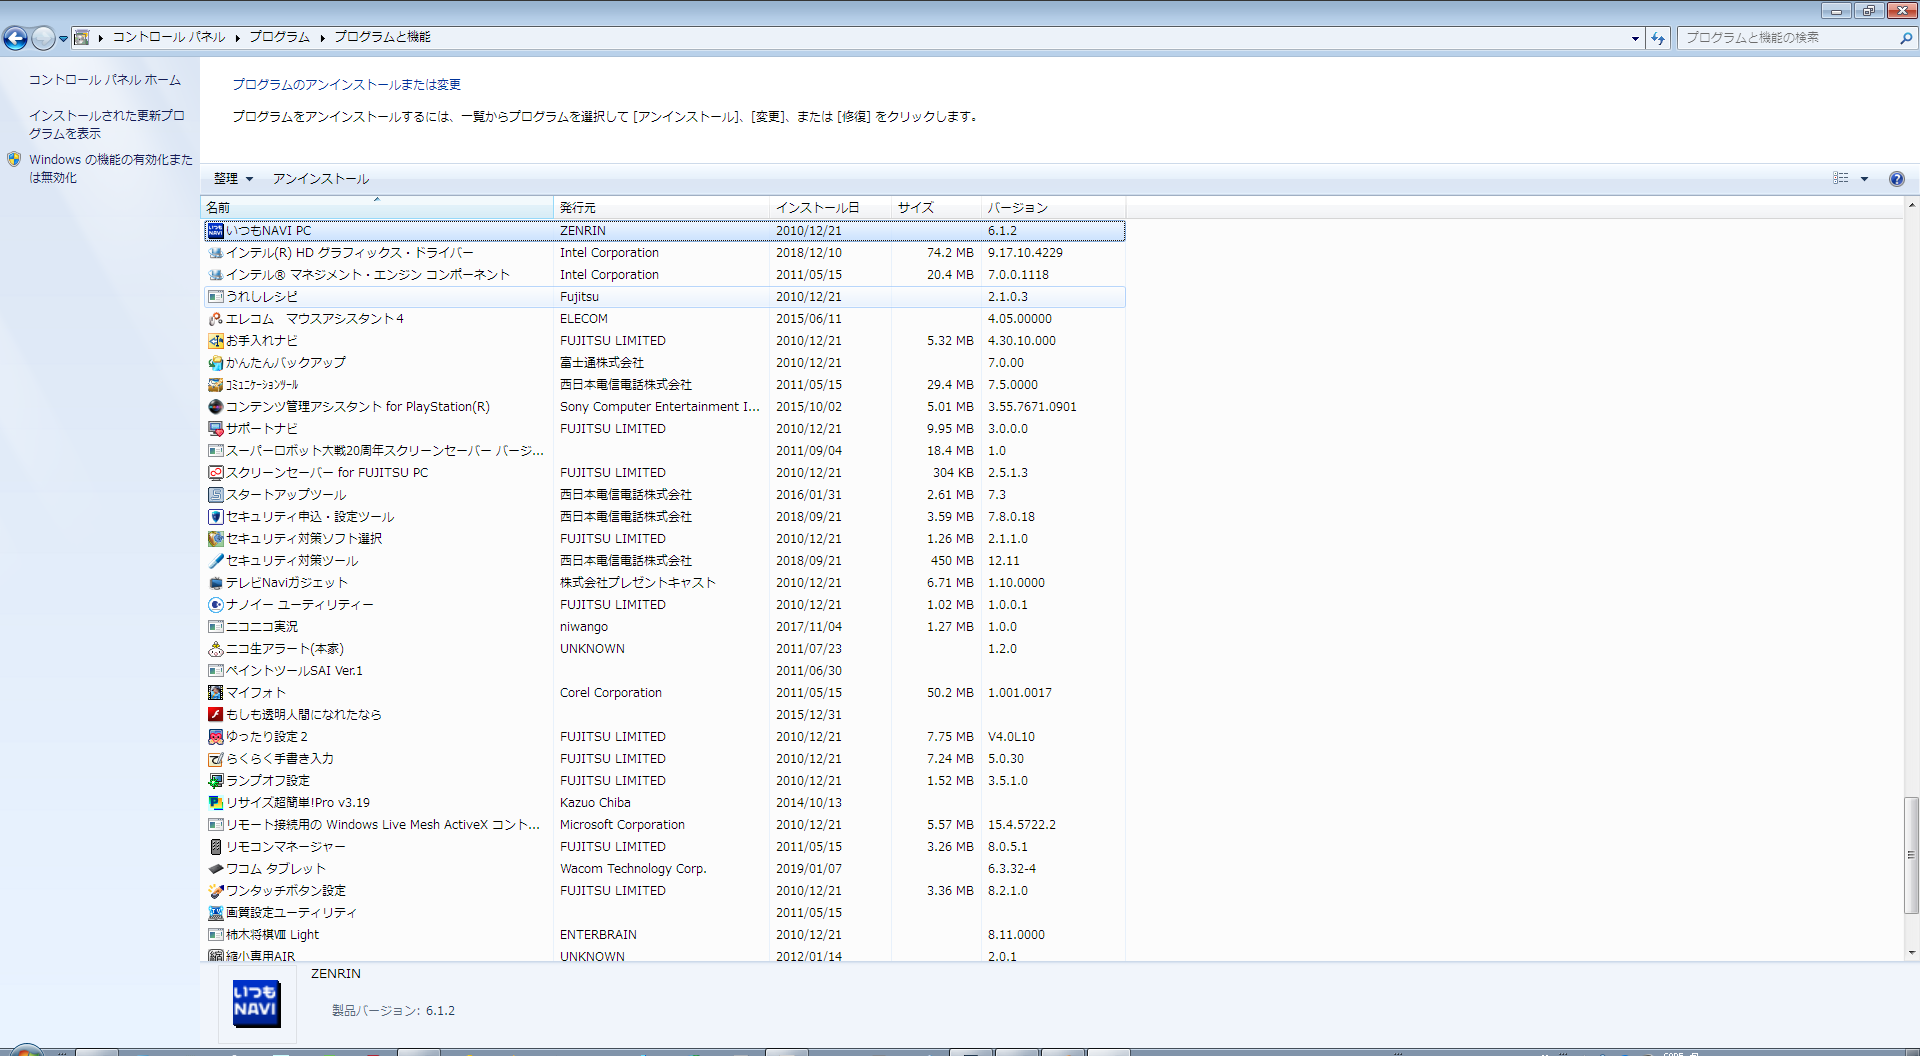
Task: Expand the view options dropdown arrow
Action: [1864, 179]
